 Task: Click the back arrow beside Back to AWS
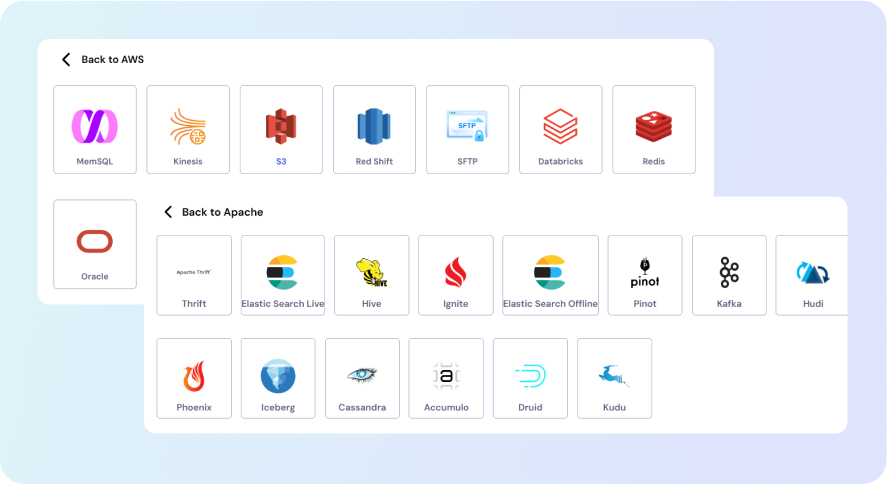coord(66,59)
